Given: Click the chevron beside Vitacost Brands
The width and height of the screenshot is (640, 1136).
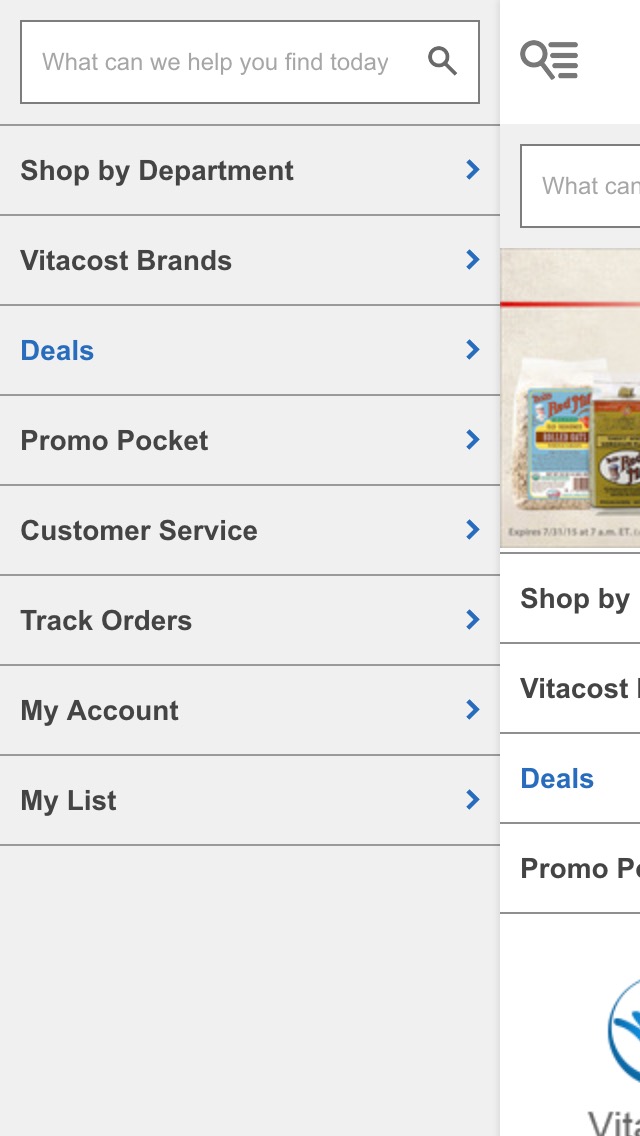Looking at the screenshot, I should click(x=471, y=260).
